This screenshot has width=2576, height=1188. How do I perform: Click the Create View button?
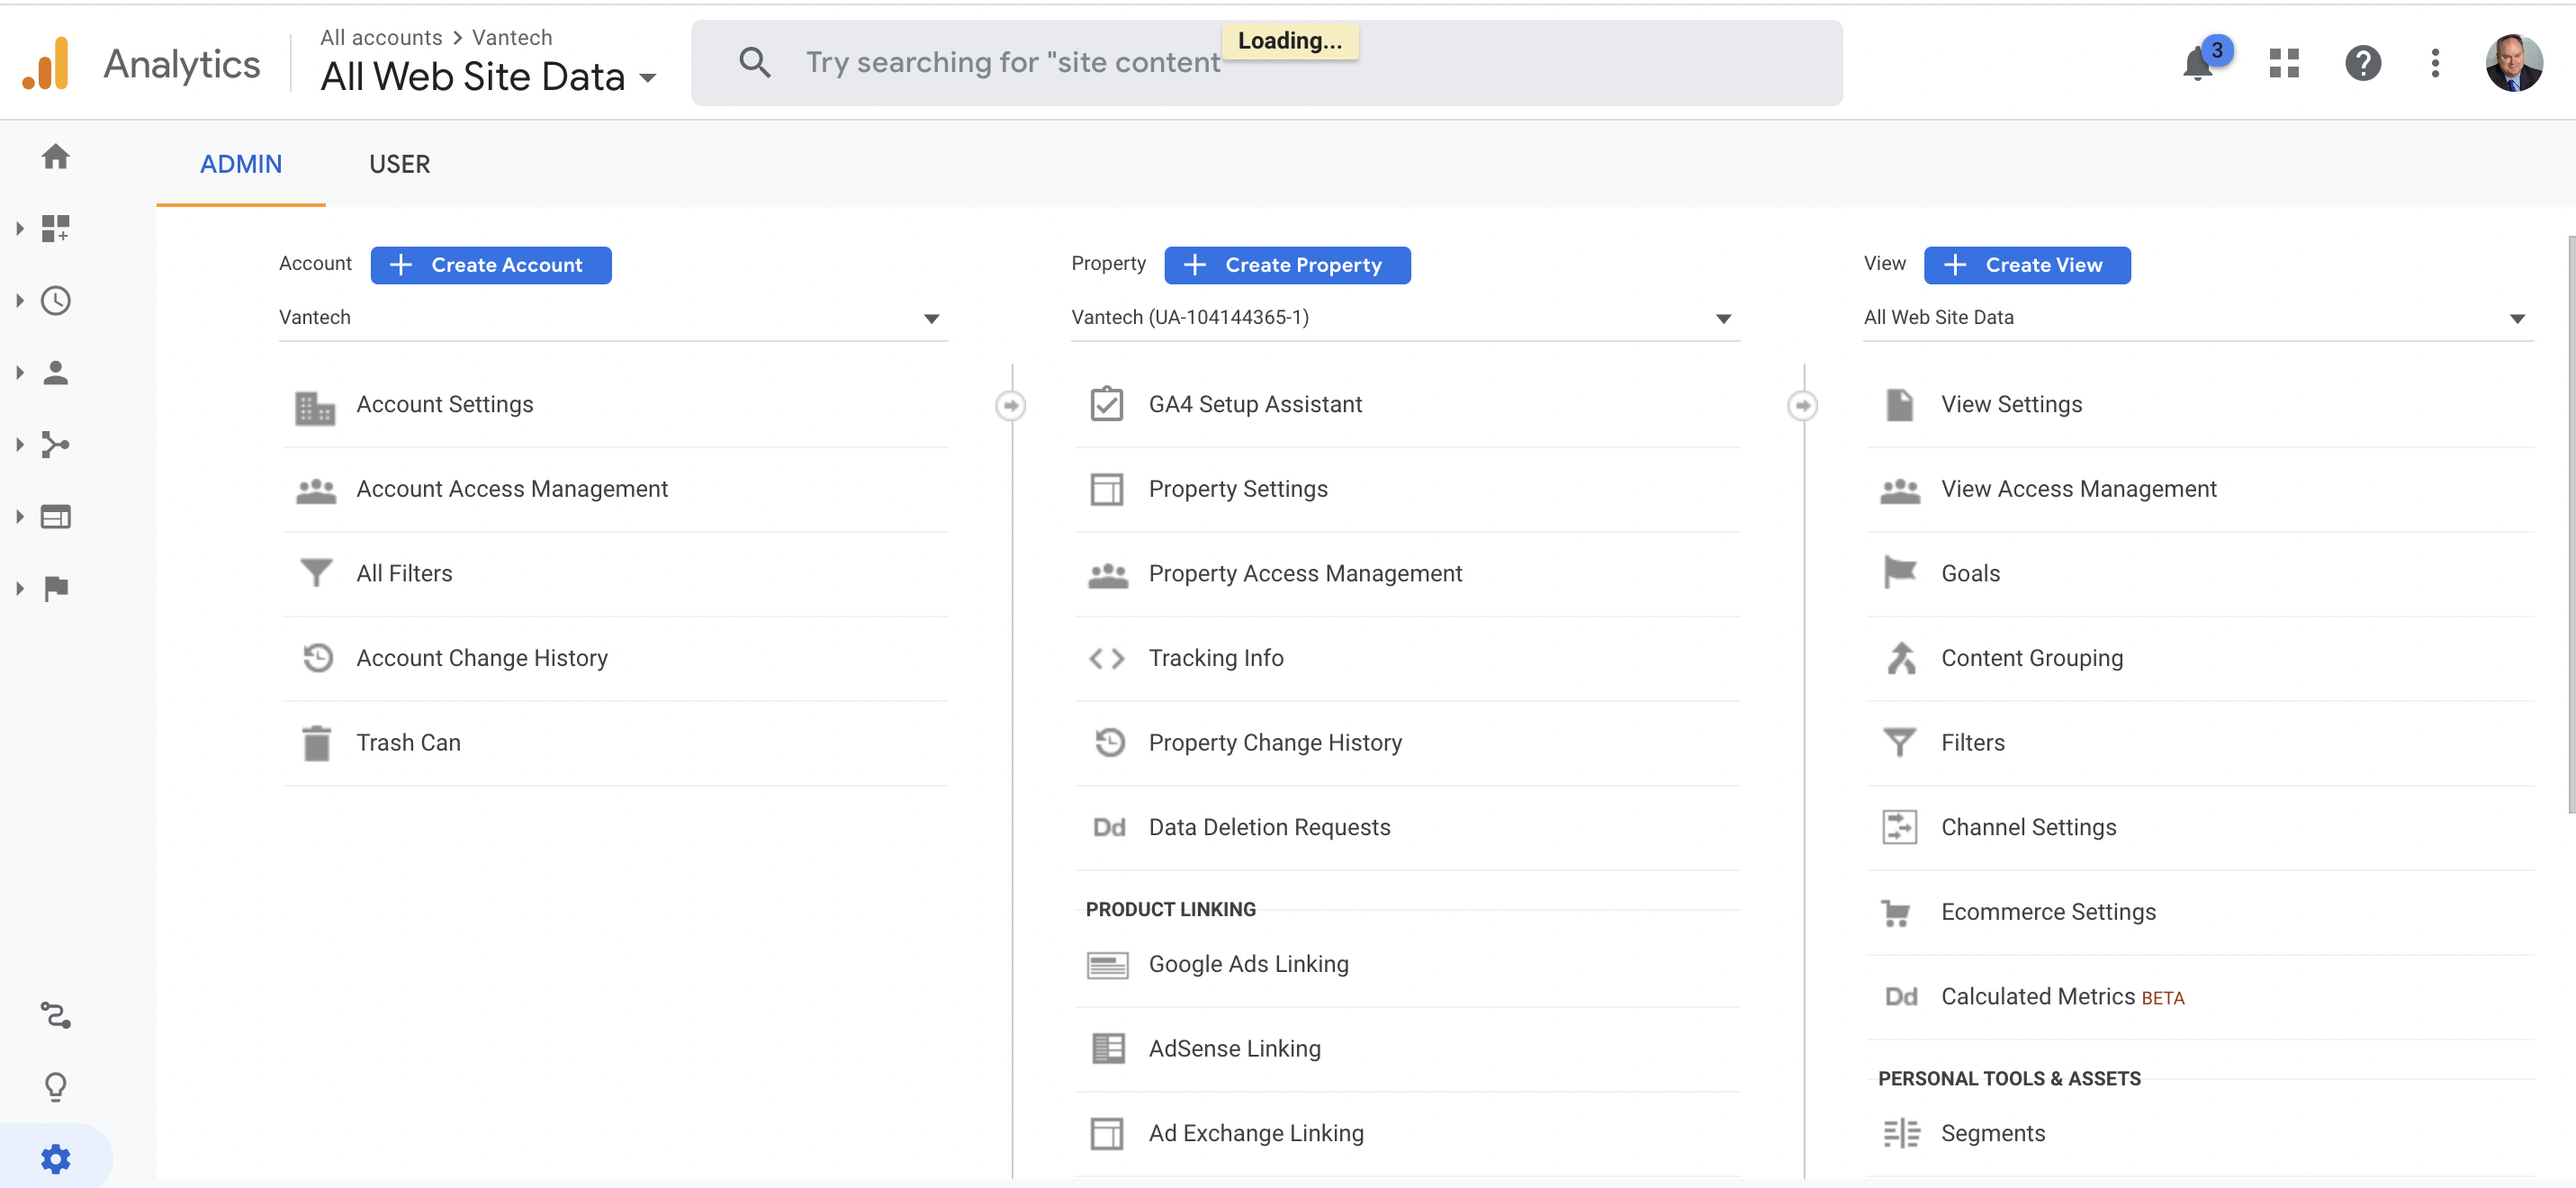[x=2027, y=265]
